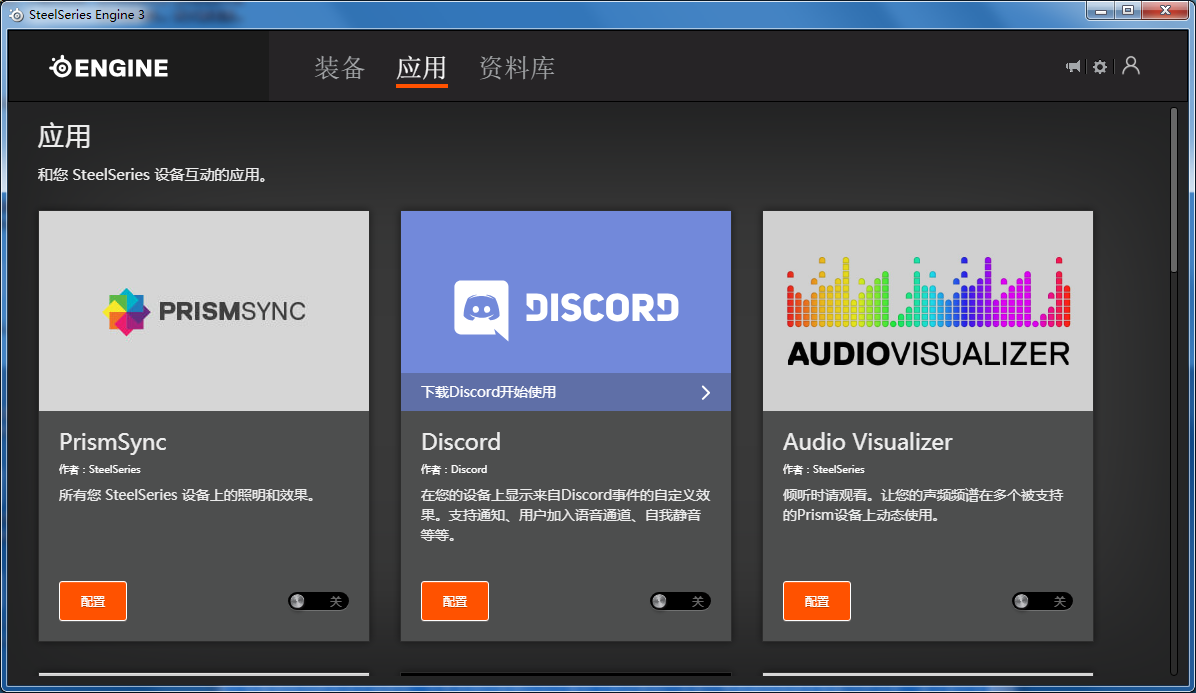Click the Audio Visualizer banner image
Screen dimensions: 1196x693
[928, 311]
